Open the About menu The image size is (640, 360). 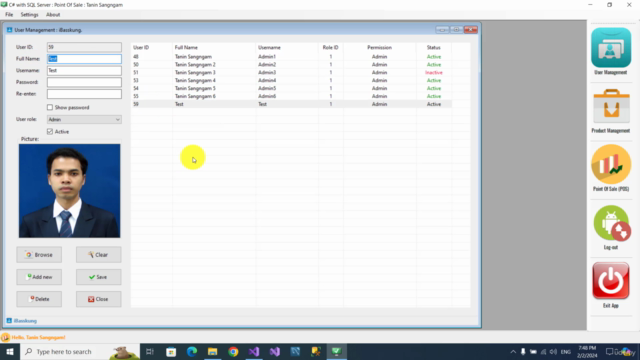click(x=53, y=15)
